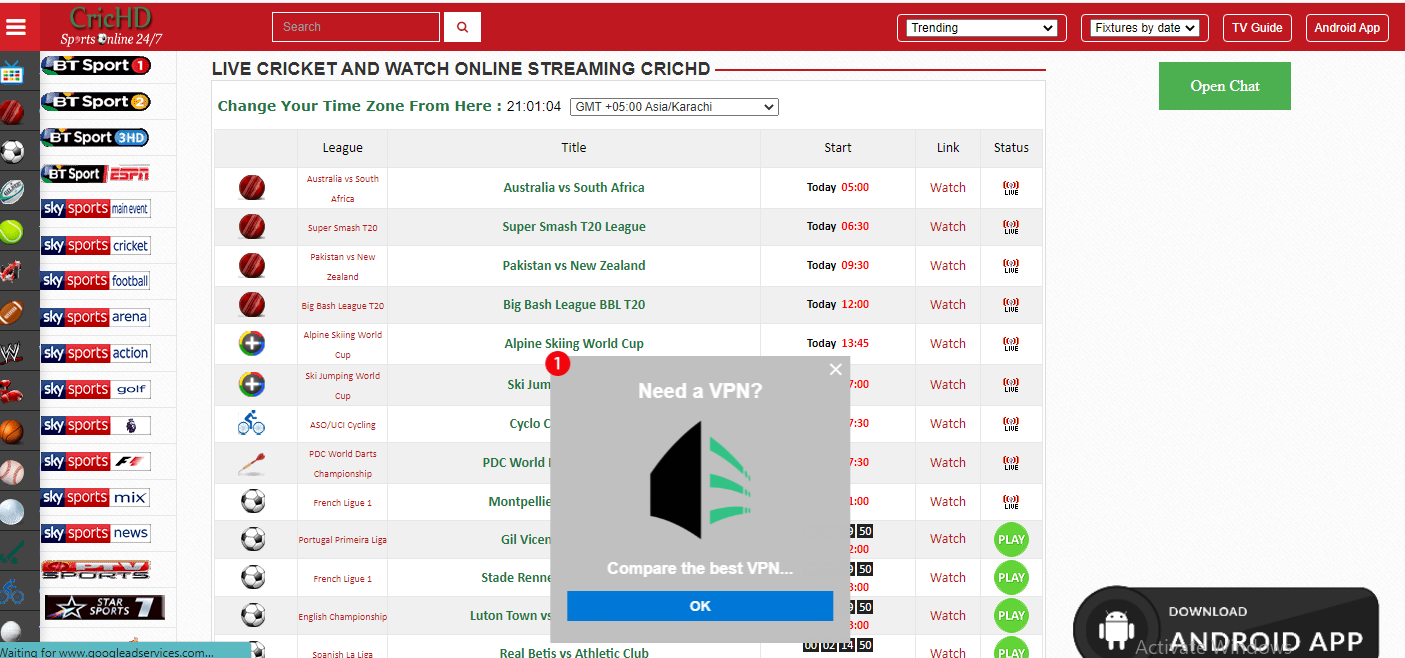Click the LIVE status icon for Australia vs South Africa
This screenshot has height=658, width=1405.
pos(1011,188)
